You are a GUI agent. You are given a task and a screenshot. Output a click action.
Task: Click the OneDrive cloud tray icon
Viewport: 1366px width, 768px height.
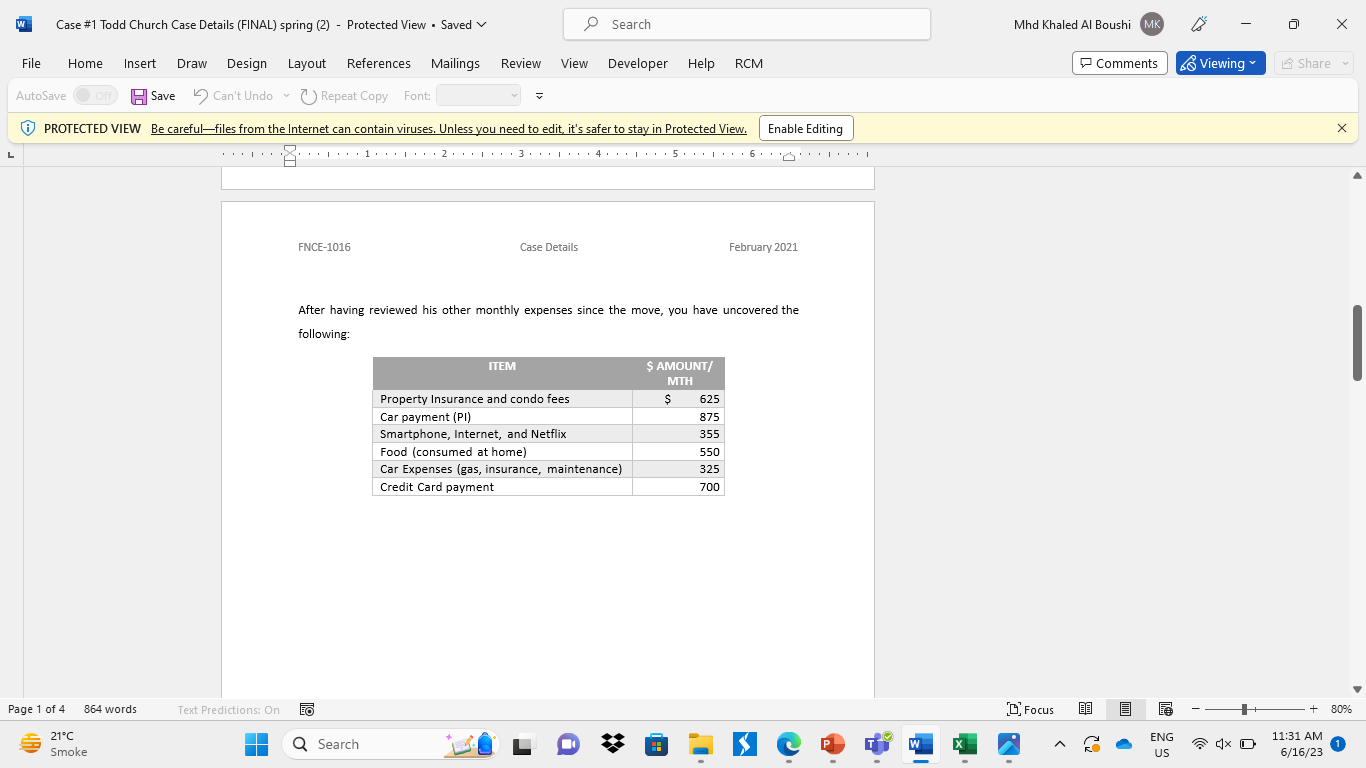1124,744
